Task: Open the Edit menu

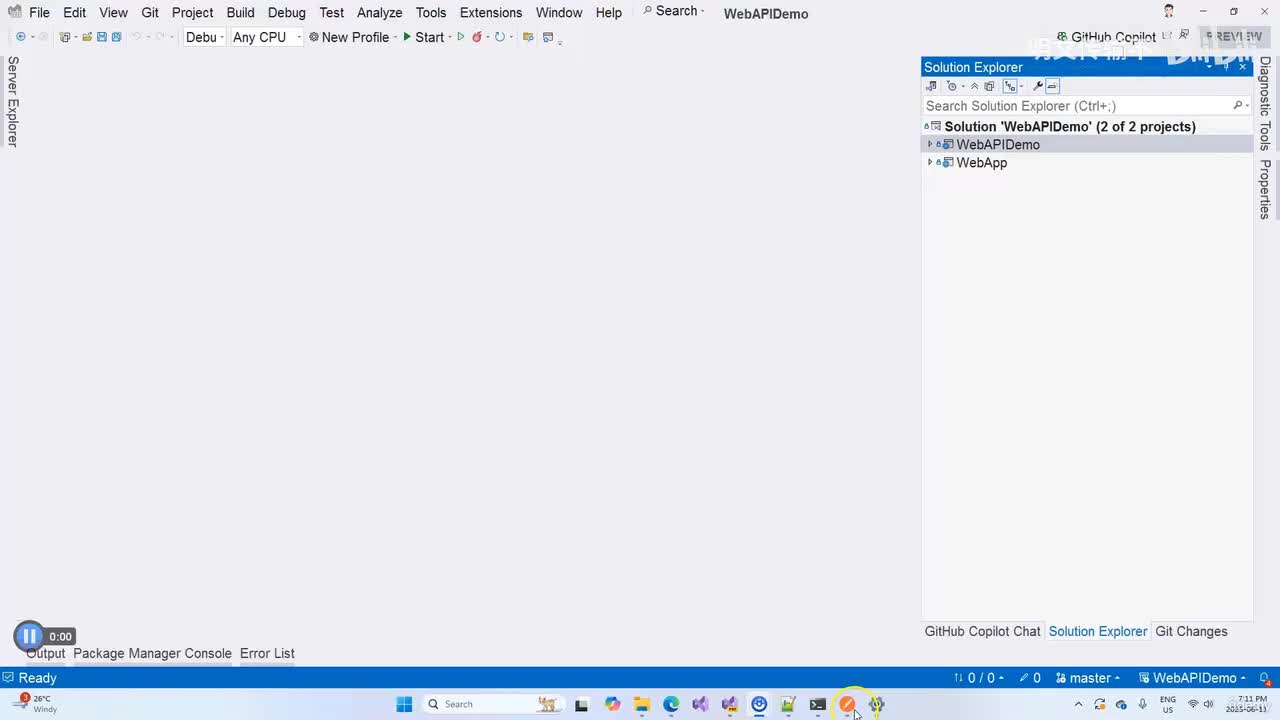Action: (x=74, y=13)
